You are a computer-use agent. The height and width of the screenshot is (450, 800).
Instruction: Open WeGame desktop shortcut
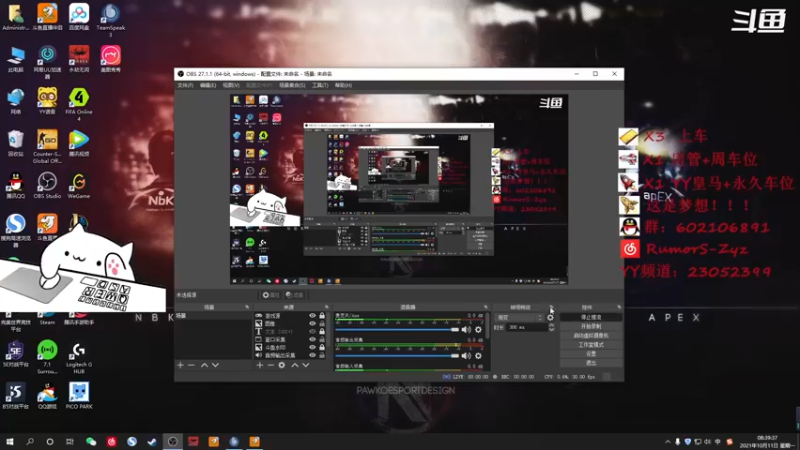pyautogui.click(x=79, y=185)
